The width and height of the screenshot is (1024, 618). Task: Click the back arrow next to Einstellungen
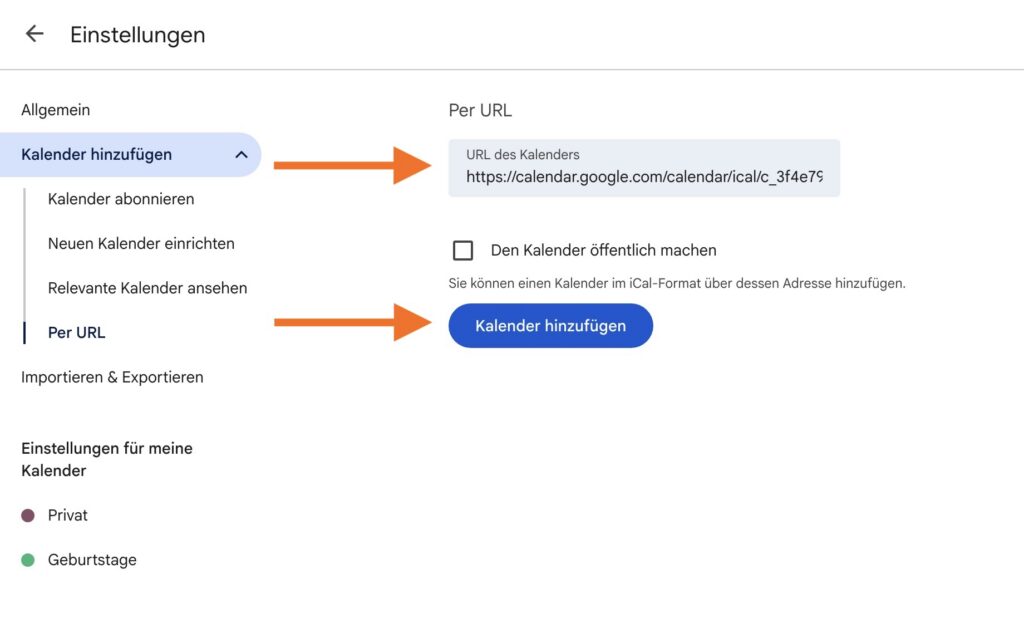34,34
